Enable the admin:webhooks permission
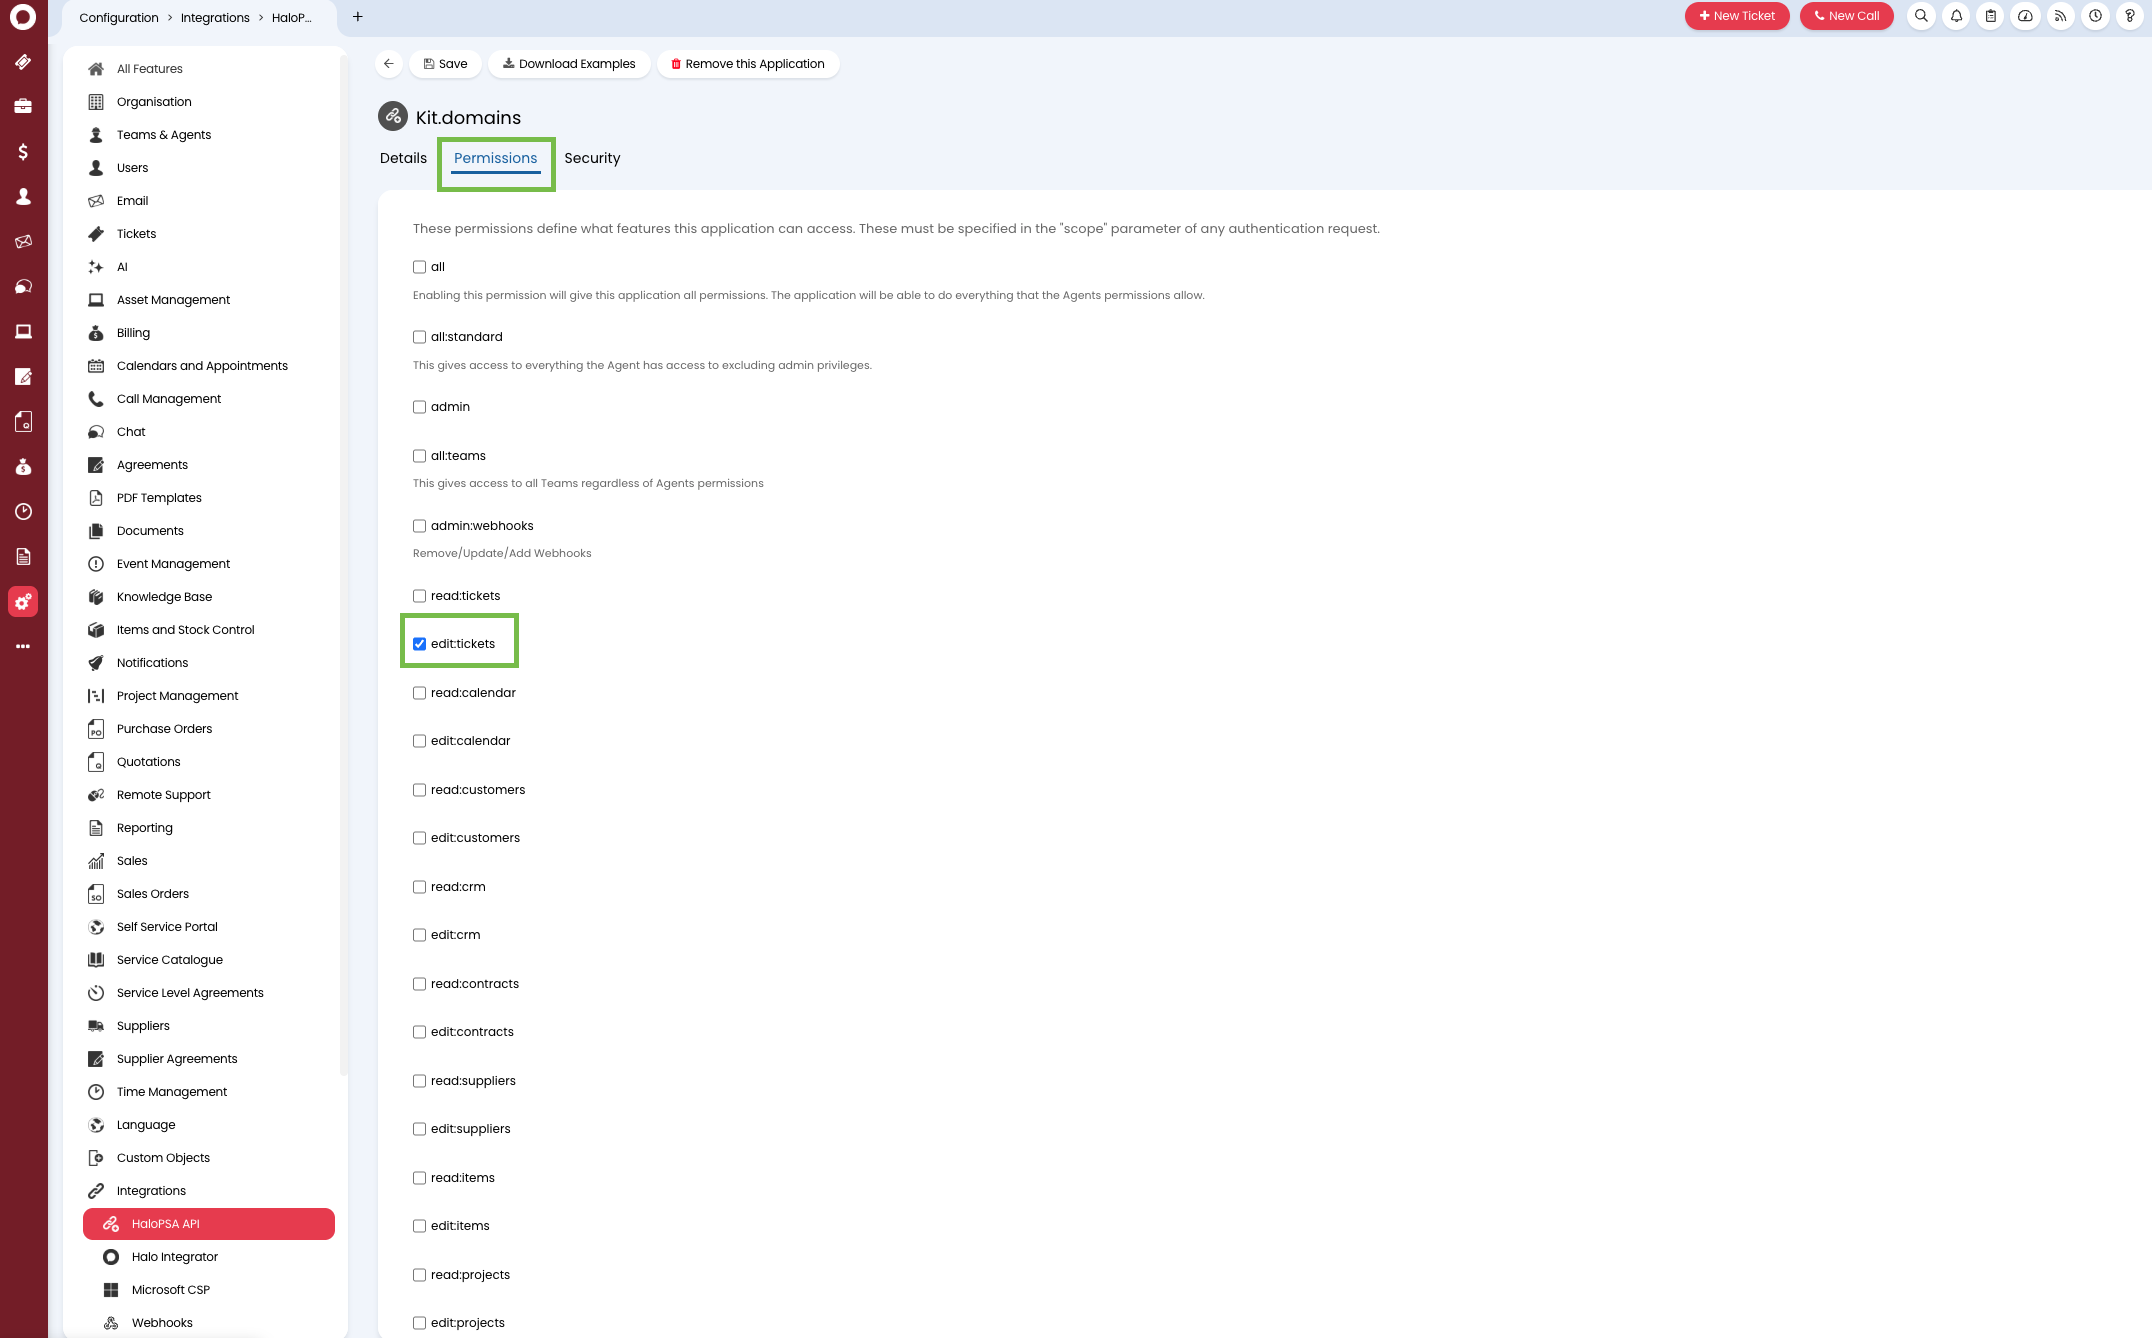This screenshot has height=1338, width=2152. point(419,525)
